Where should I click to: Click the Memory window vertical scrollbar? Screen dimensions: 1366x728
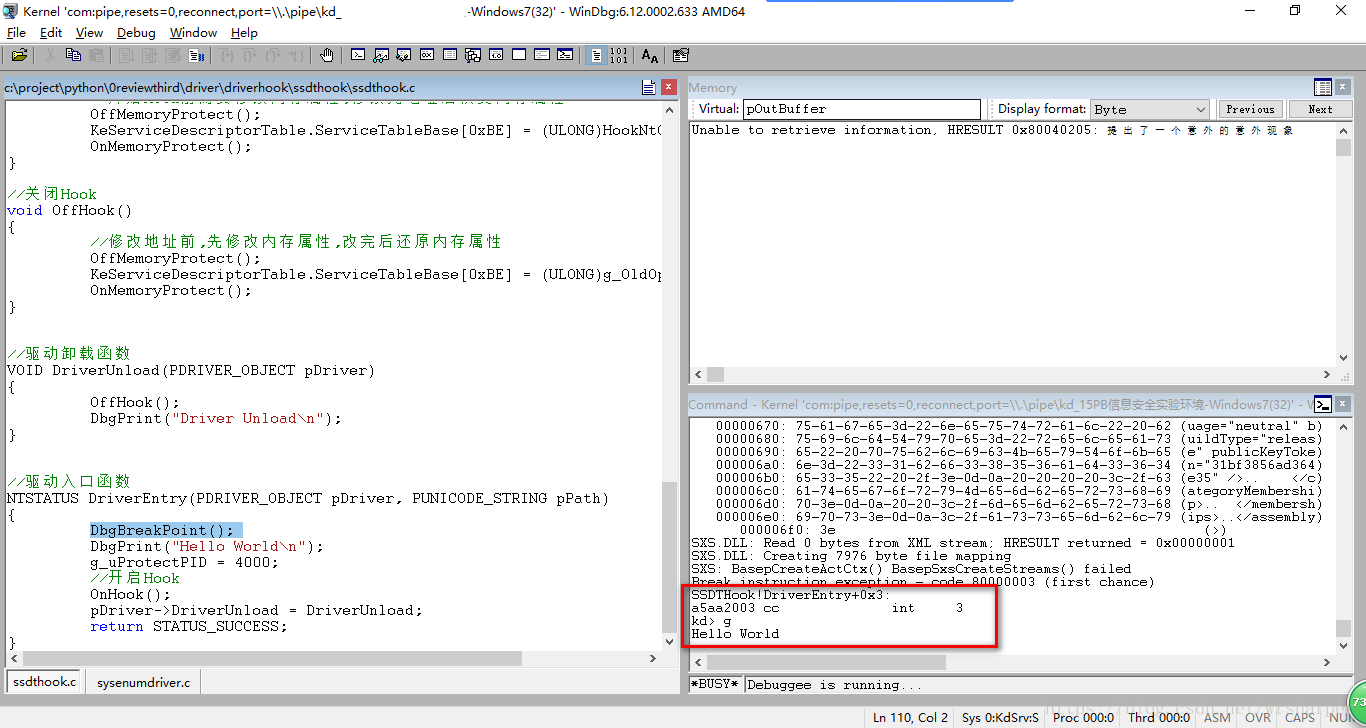tap(1344, 245)
